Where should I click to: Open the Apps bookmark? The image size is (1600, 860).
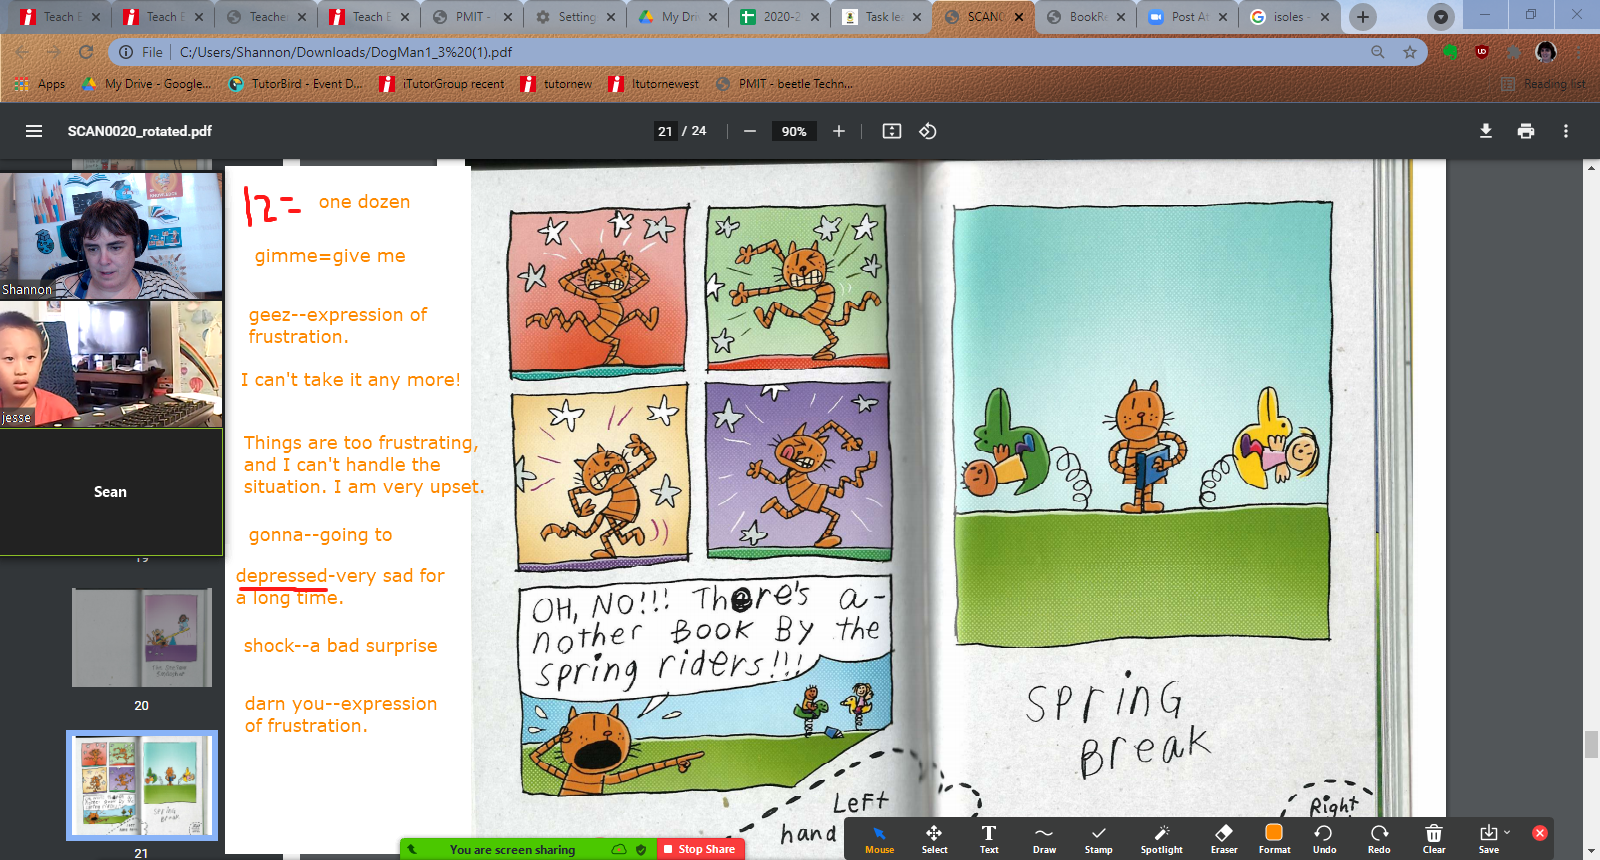point(40,84)
